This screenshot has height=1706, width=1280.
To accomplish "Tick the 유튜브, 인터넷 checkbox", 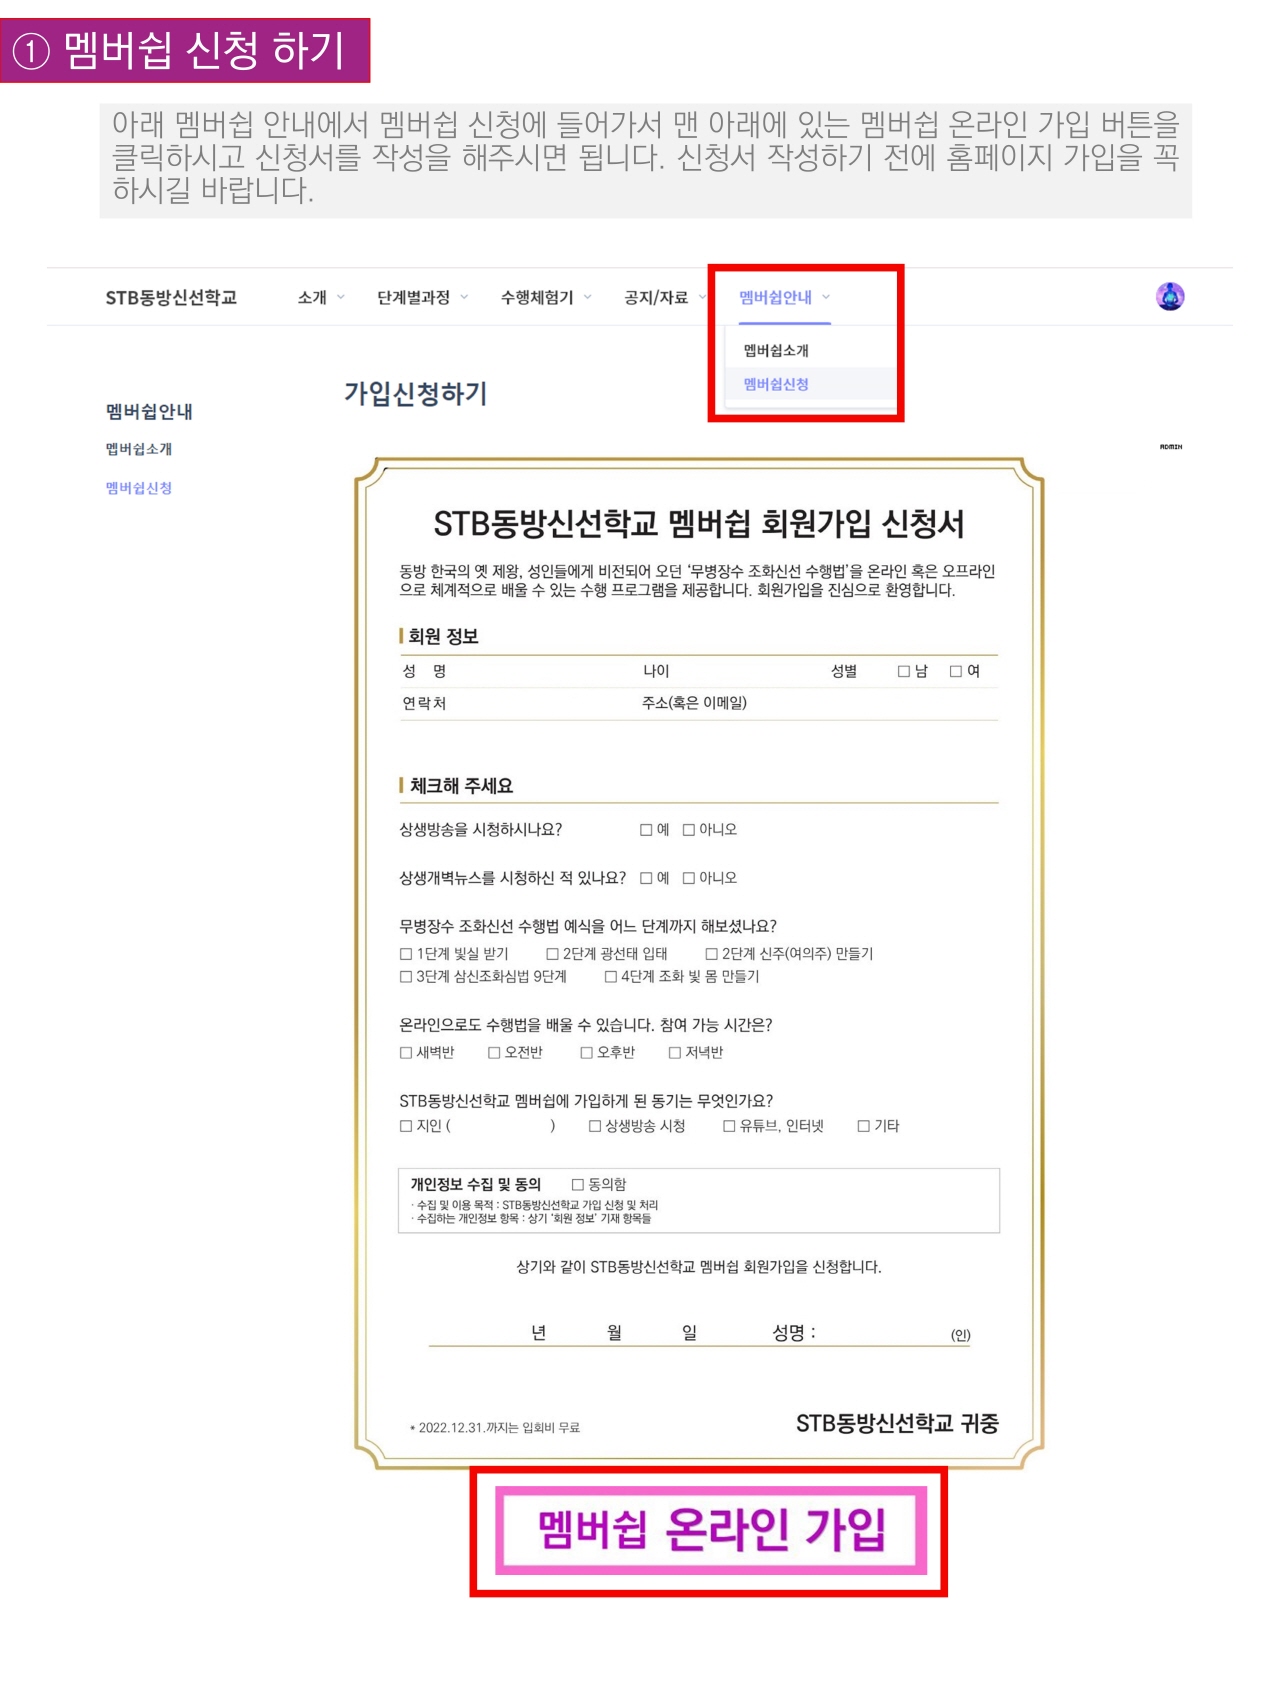I will (x=729, y=1127).
